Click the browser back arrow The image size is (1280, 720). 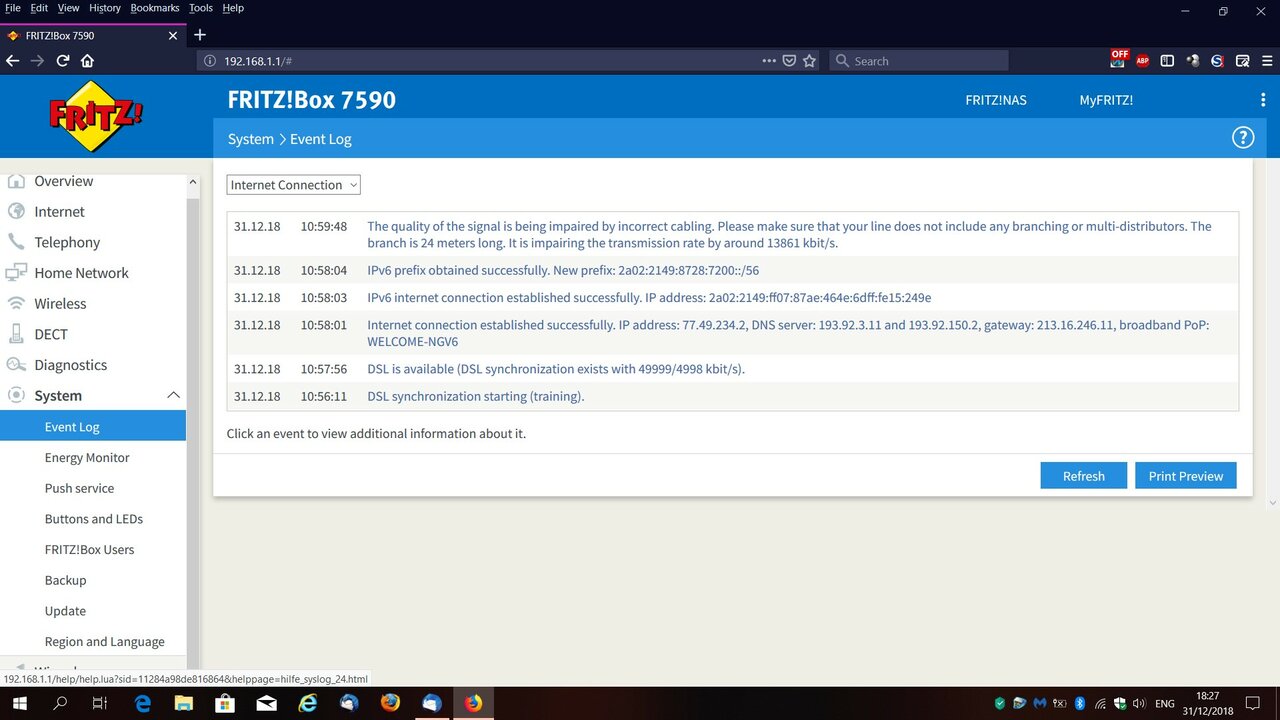click(x=12, y=61)
